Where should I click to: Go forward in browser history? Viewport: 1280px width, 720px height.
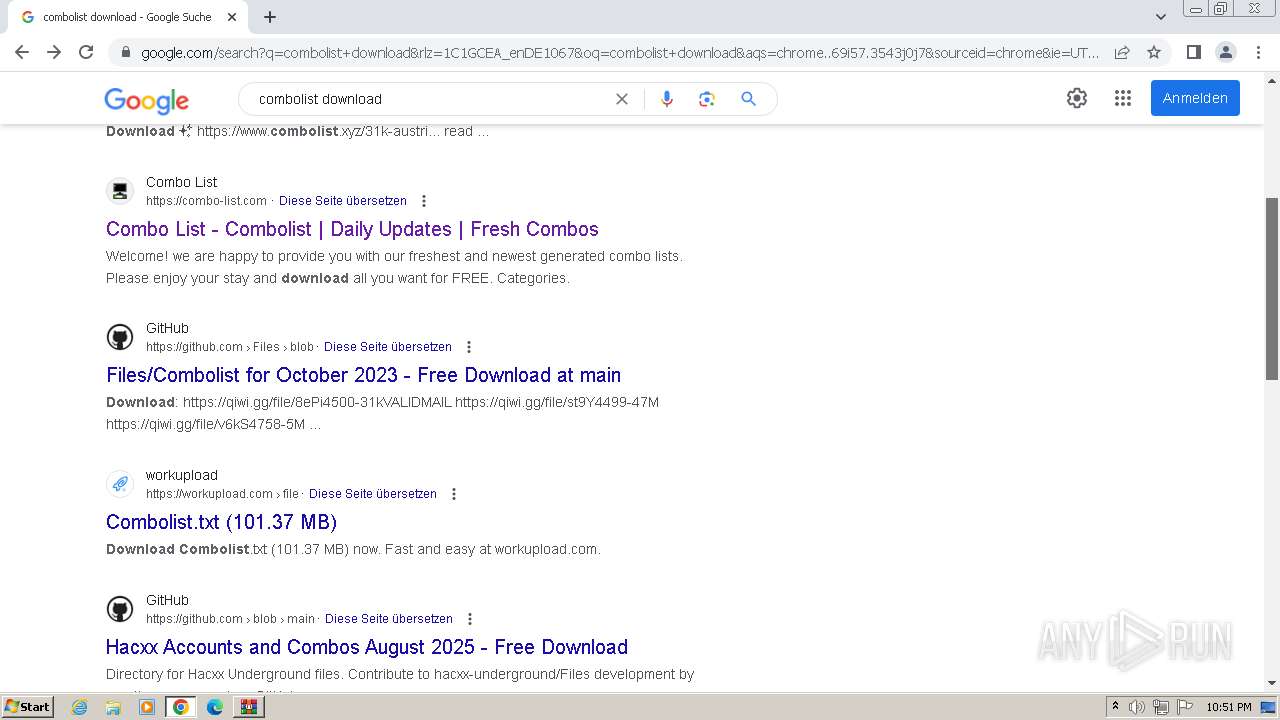[x=54, y=52]
